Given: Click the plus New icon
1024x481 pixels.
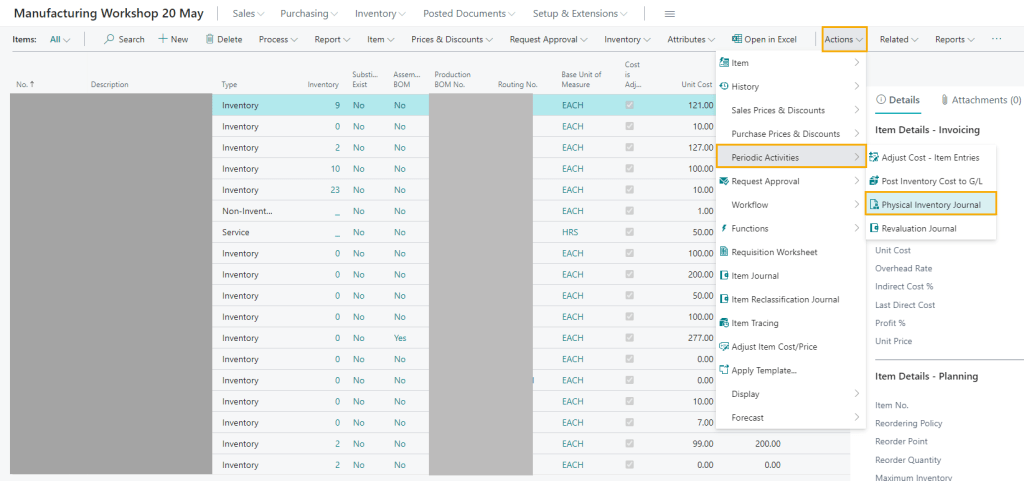Looking at the screenshot, I should [163, 39].
